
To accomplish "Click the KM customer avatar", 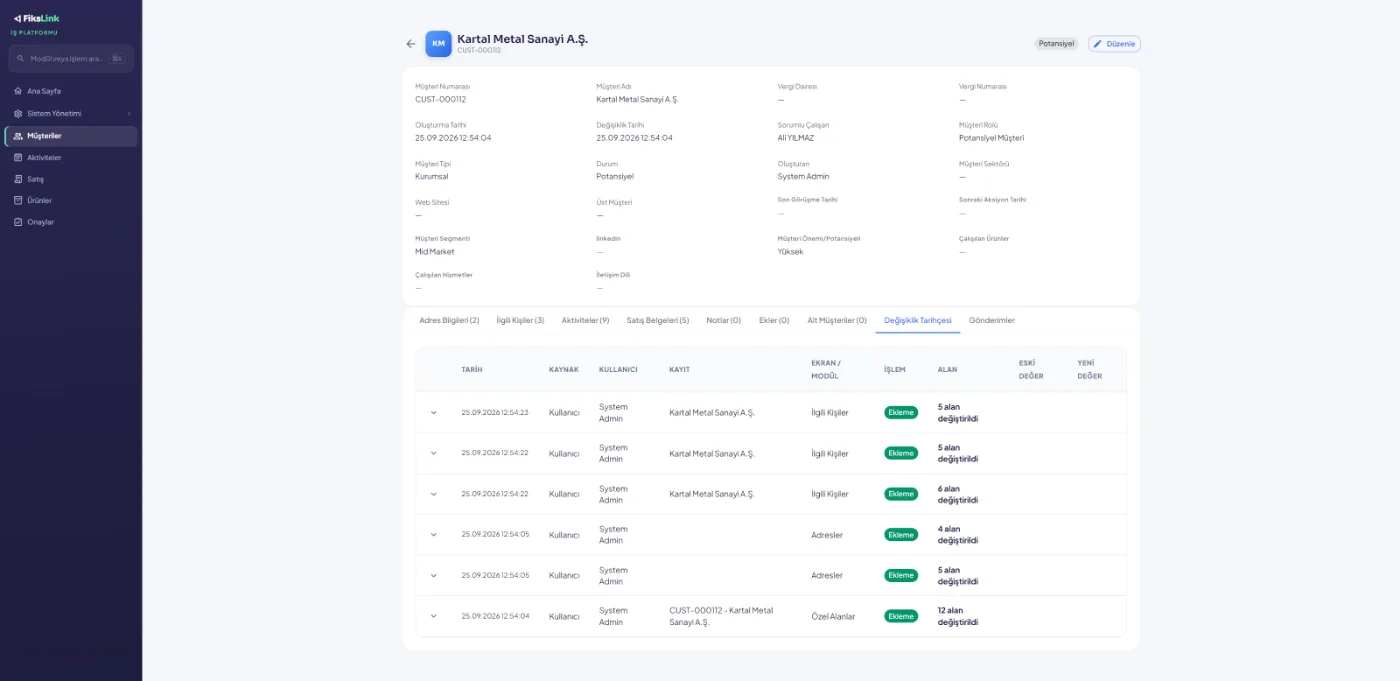I will (x=438, y=44).
